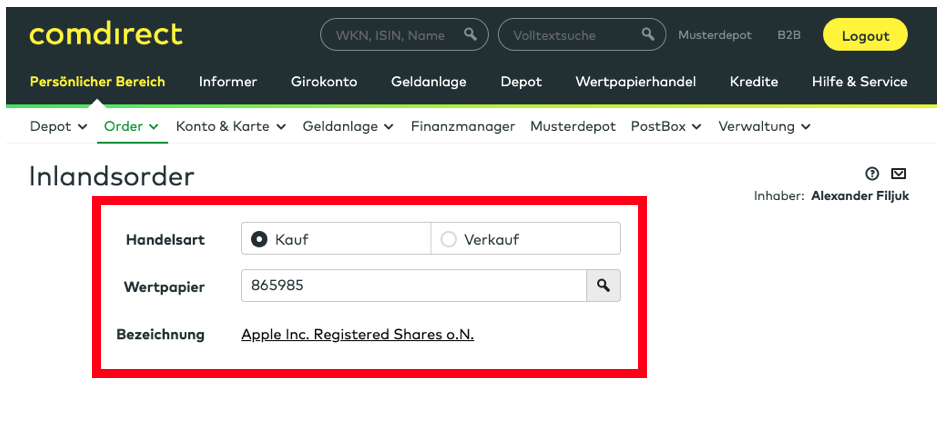
Task: Open the Kredite menu
Action: 754,82
